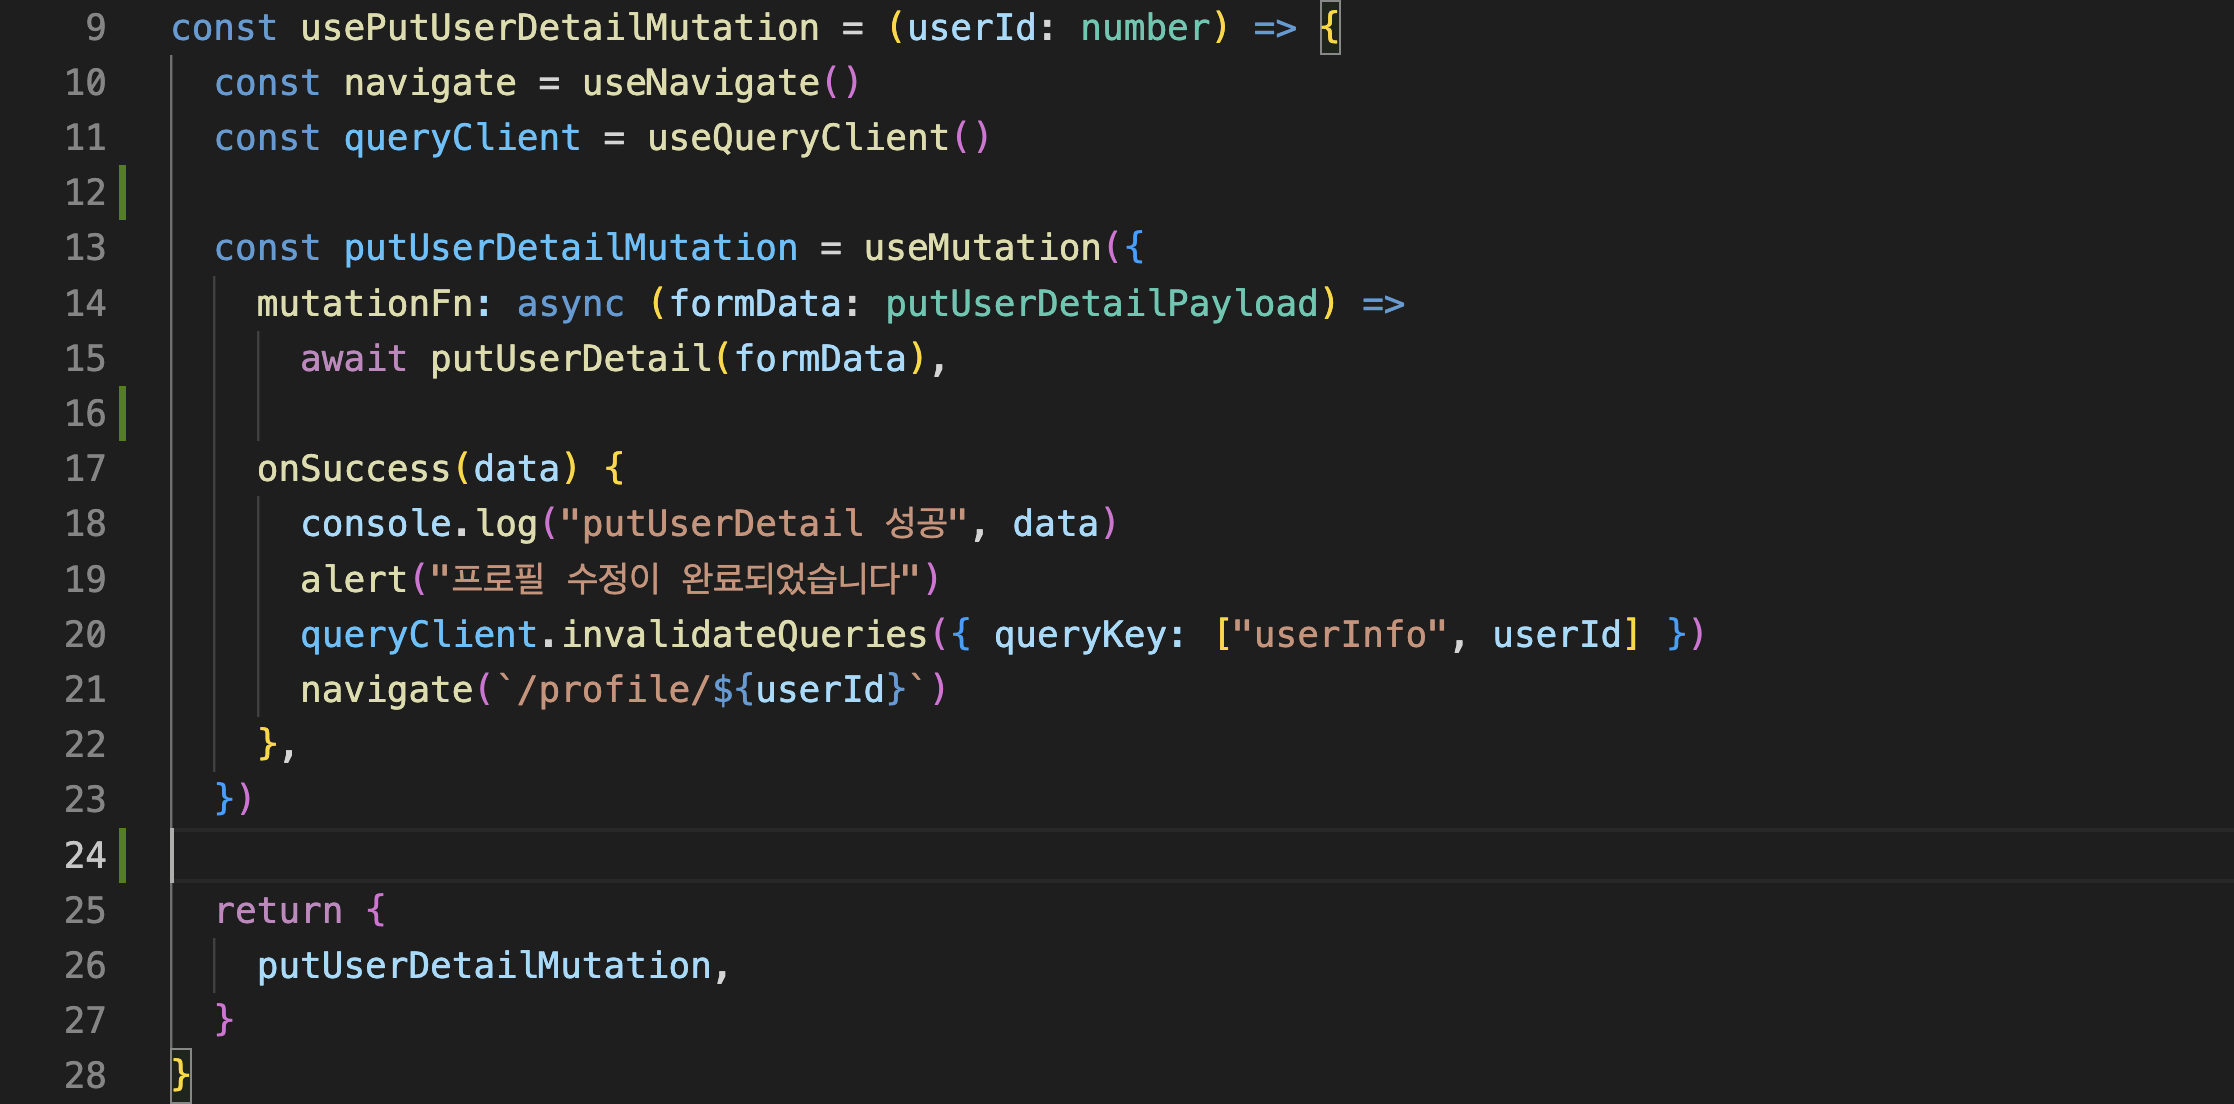The height and width of the screenshot is (1104, 2234).
Task: Place cursor on usePutUserDetailMutation function name
Action: [x=559, y=28]
